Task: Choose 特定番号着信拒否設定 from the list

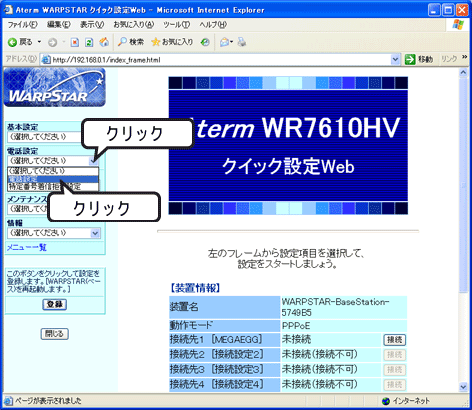Action: pyautogui.click(x=53, y=187)
